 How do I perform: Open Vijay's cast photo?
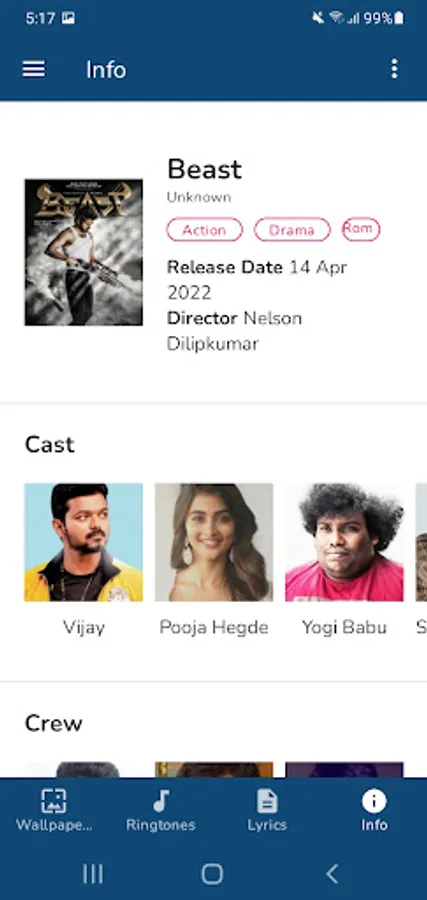(83, 542)
